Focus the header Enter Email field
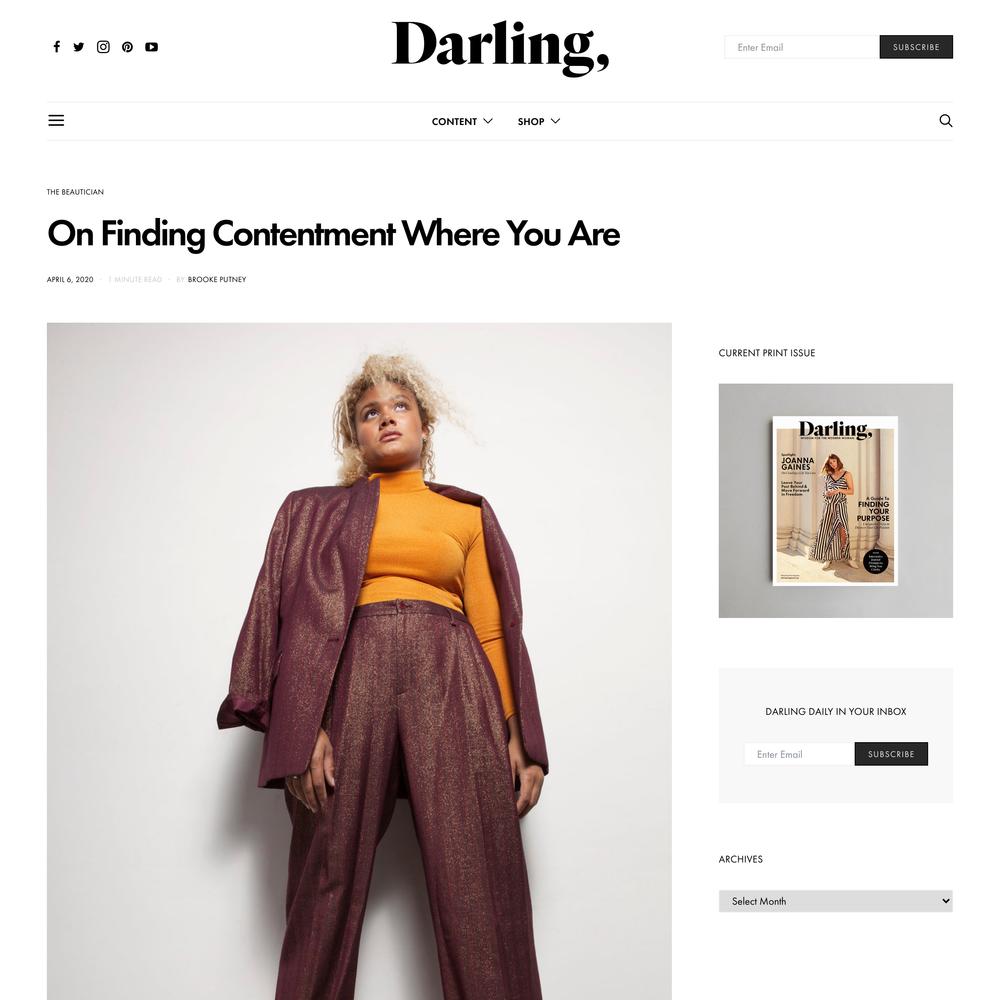Screen dimensions: 1000x1000 pos(802,47)
